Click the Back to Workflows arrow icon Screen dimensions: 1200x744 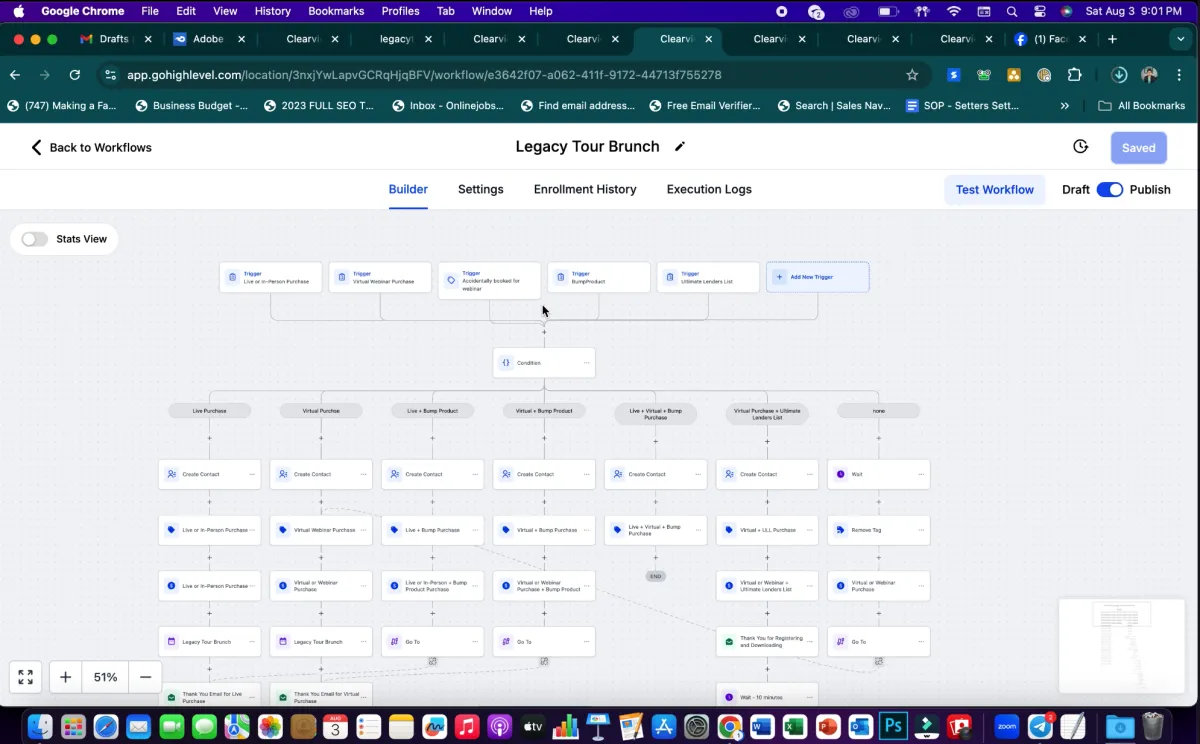tap(36, 147)
